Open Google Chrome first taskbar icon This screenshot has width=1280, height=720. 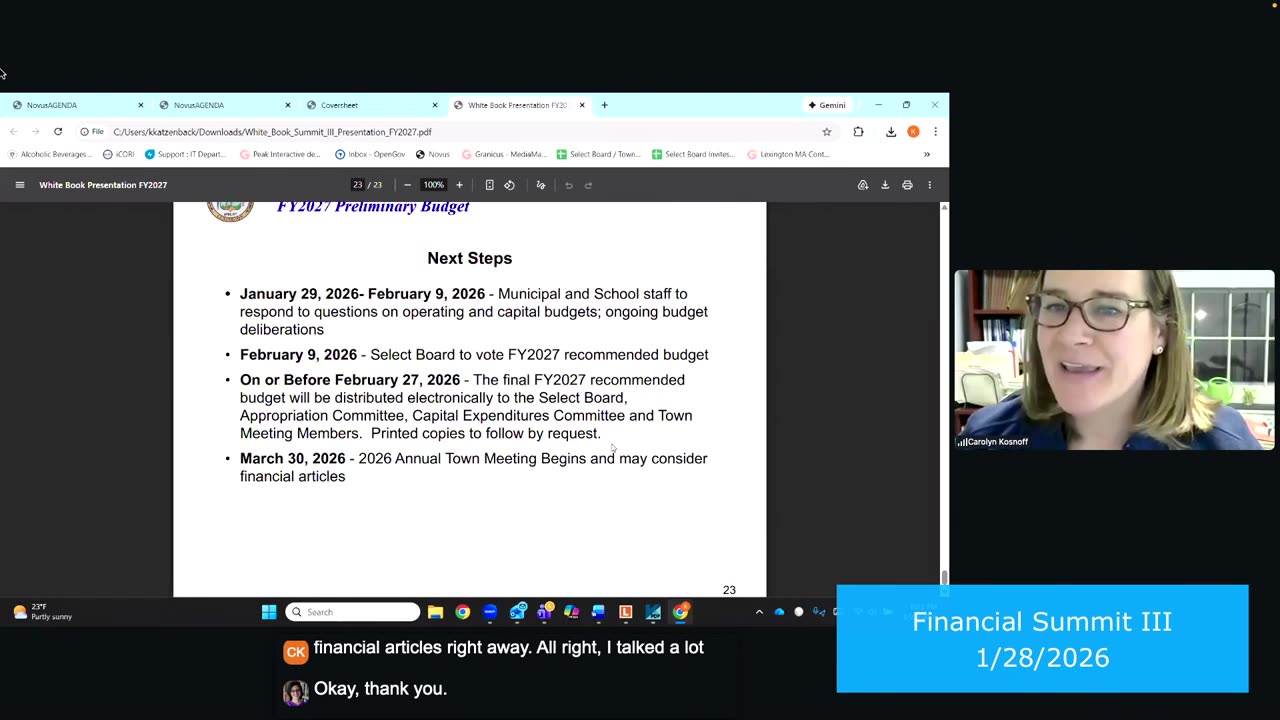[x=462, y=612]
